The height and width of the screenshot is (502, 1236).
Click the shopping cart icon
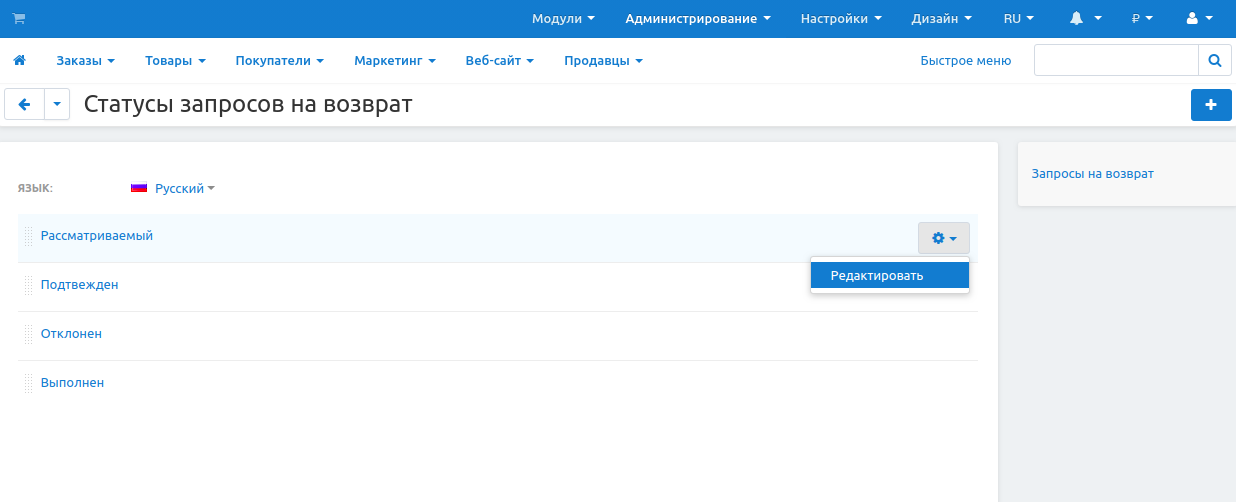19,18
